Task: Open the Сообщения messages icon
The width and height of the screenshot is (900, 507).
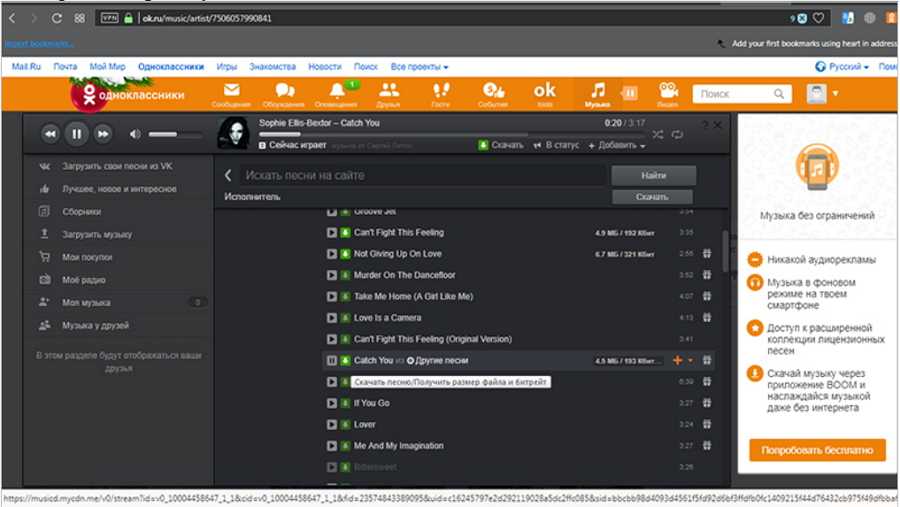Action: pyautogui.click(x=230, y=94)
